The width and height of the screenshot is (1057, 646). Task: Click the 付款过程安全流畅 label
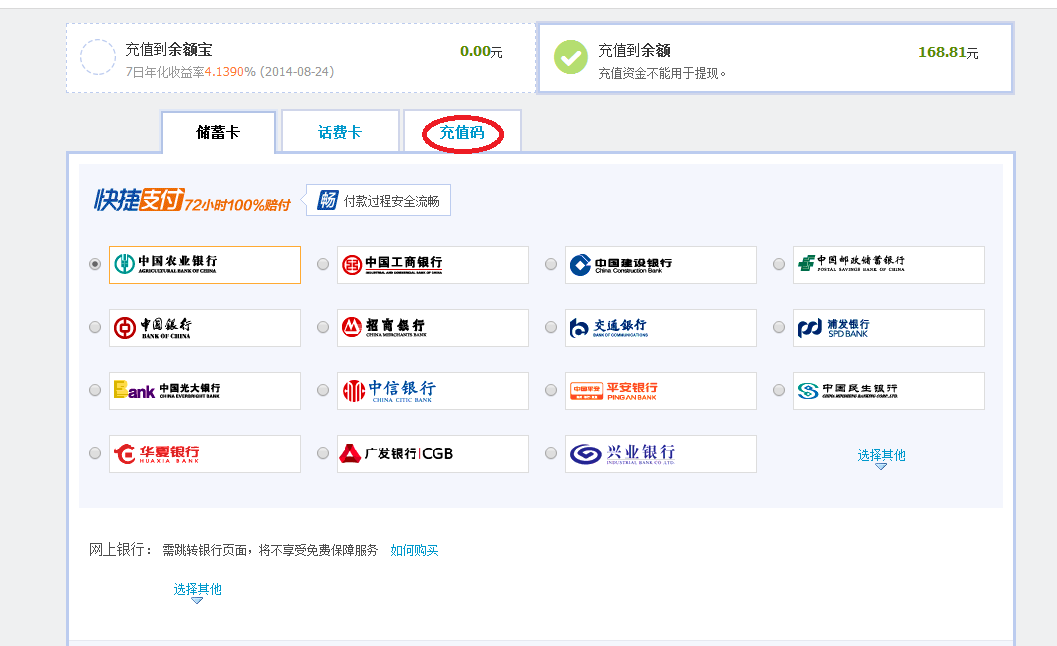coord(391,201)
